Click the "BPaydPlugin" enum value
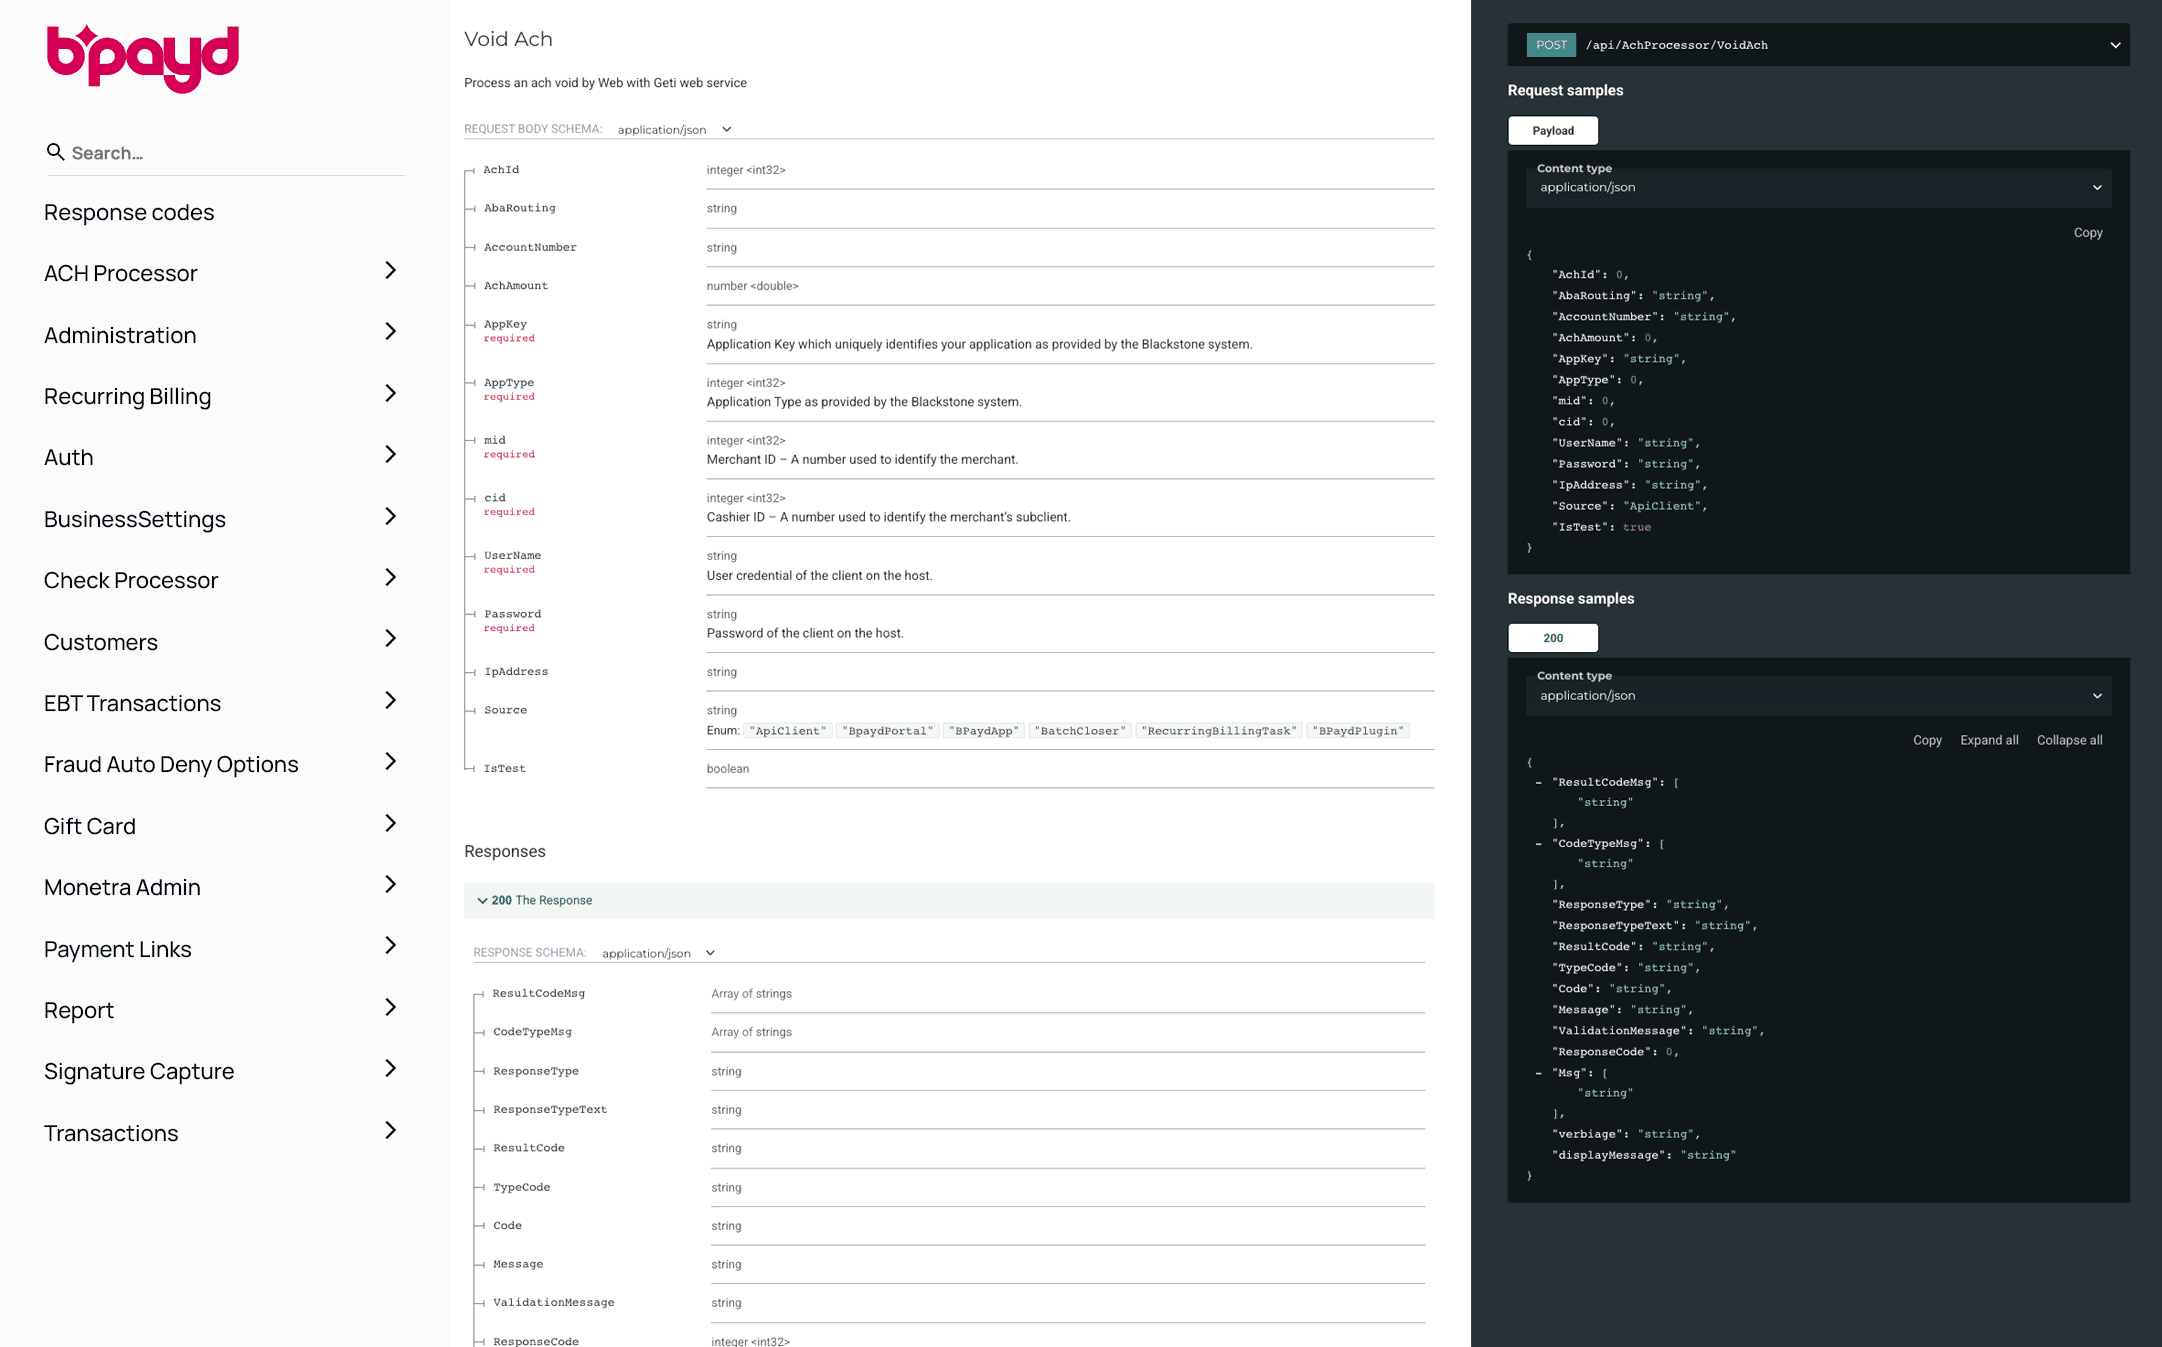2162x1347 pixels. point(1360,731)
